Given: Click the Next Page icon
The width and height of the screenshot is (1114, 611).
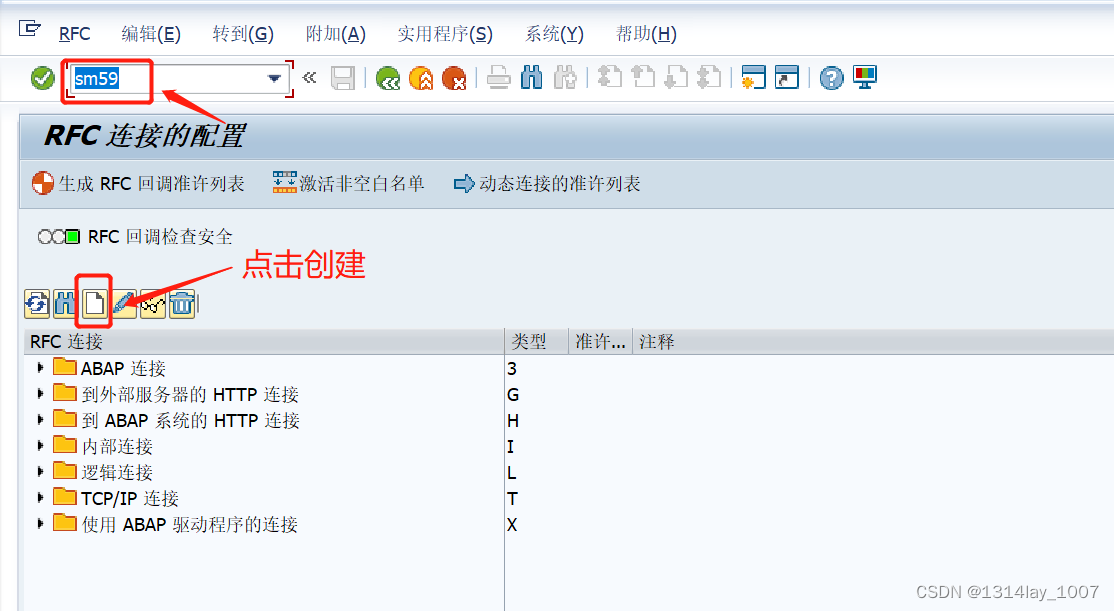Looking at the screenshot, I should (x=676, y=77).
